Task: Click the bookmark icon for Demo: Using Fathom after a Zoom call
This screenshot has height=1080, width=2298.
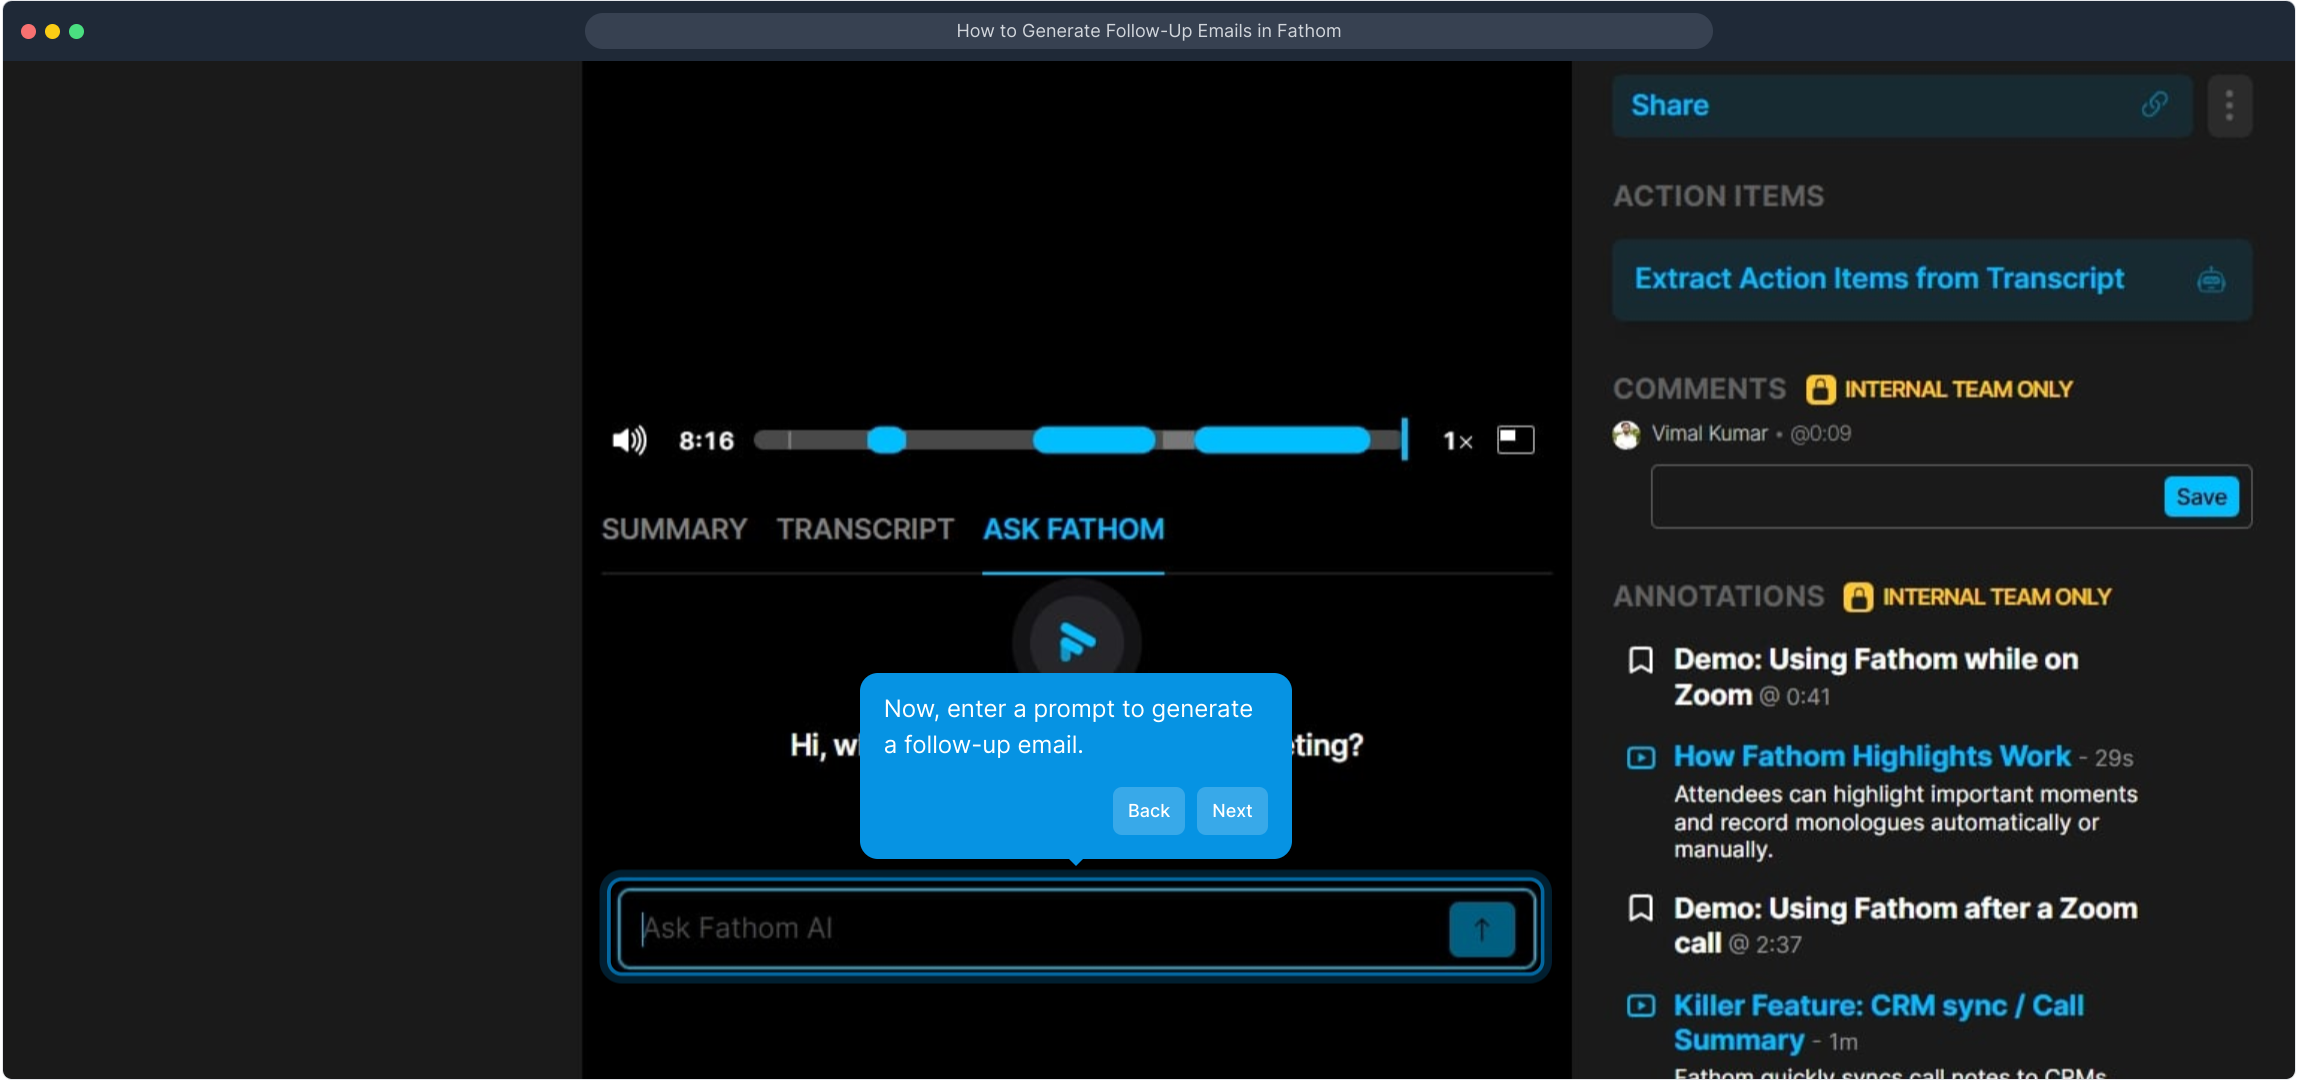Action: coord(1640,908)
